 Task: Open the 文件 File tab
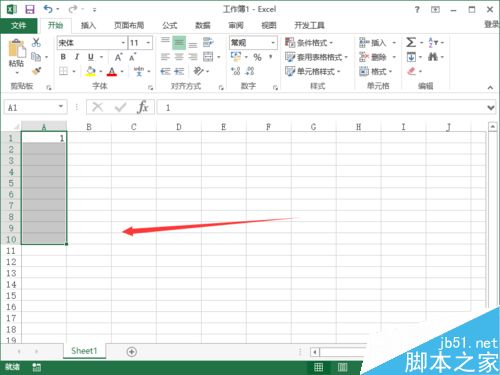18,25
